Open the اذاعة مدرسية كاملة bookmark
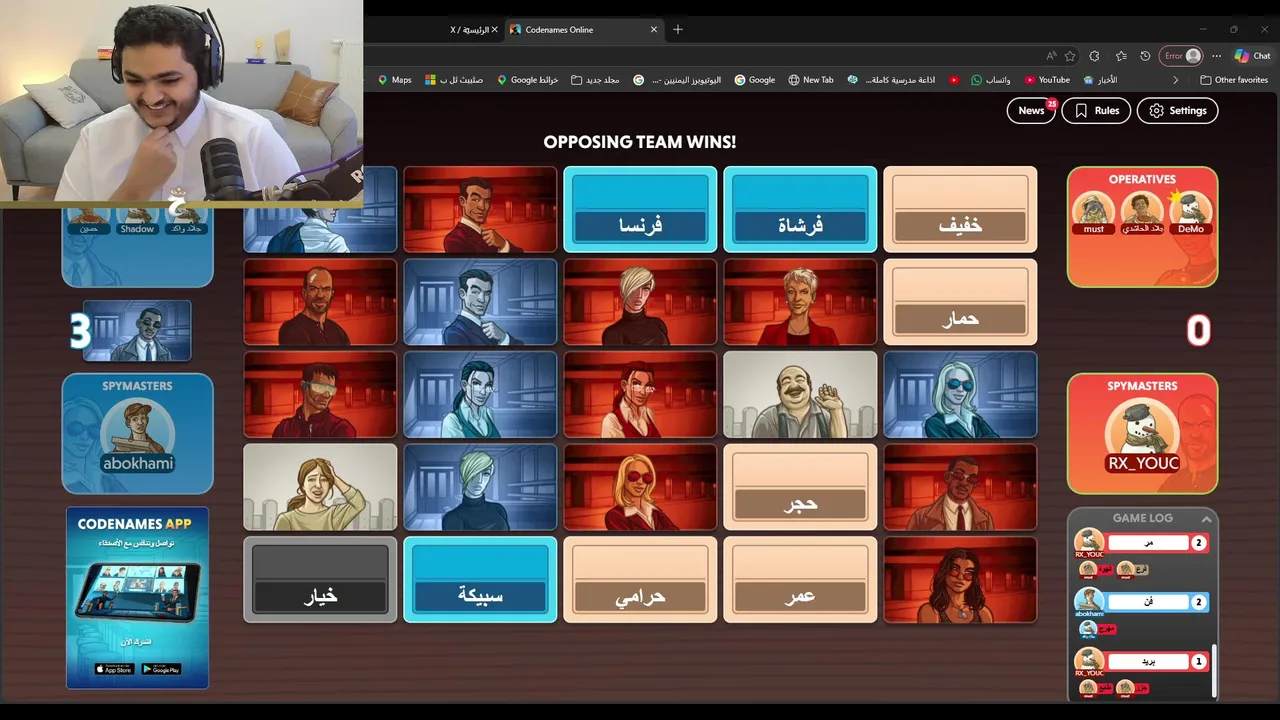Image resolution: width=1280 pixels, height=720 pixels. [x=891, y=80]
